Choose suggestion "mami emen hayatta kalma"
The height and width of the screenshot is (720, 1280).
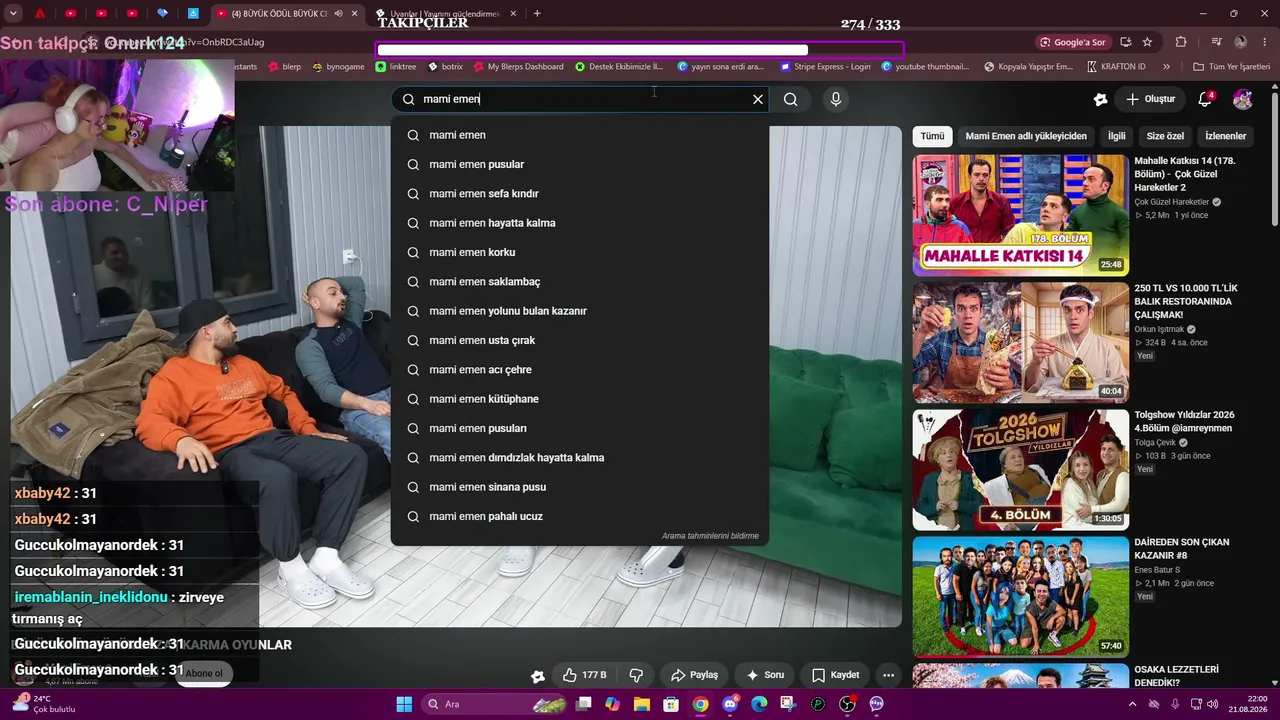tap(580, 223)
